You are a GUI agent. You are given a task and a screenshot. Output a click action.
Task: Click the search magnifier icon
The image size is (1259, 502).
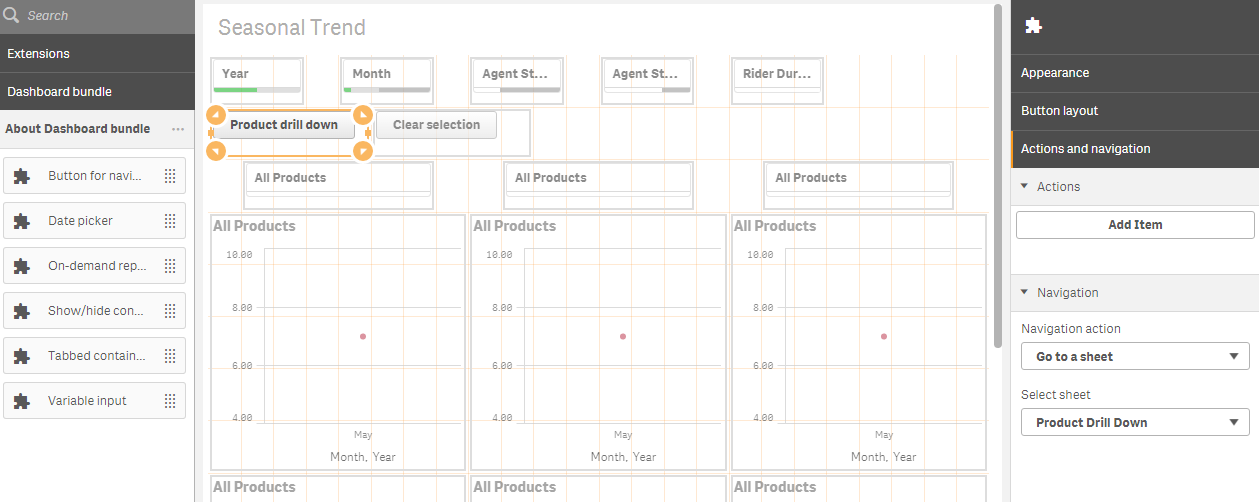pos(12,15)
